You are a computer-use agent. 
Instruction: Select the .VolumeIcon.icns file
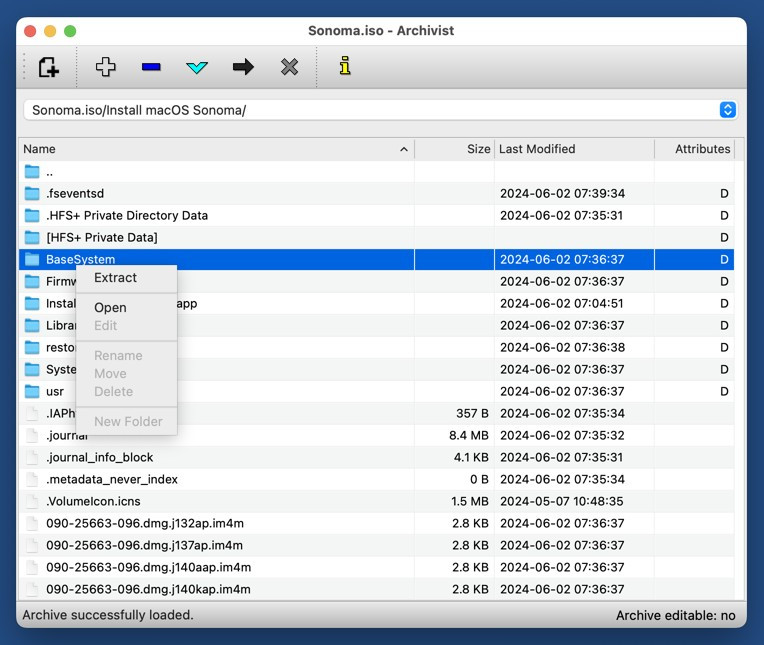point(376,501)
